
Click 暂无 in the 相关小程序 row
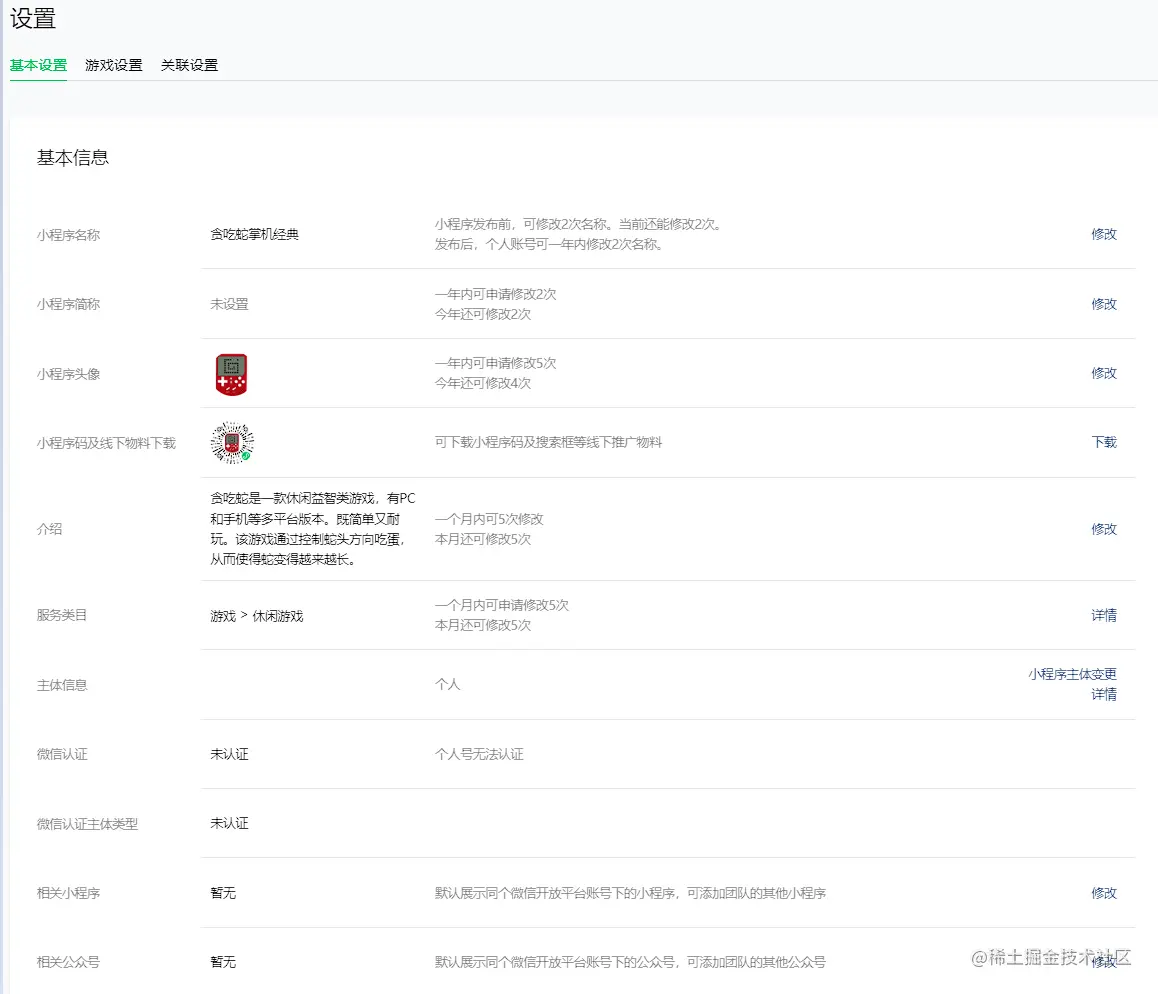click(223, 893)
